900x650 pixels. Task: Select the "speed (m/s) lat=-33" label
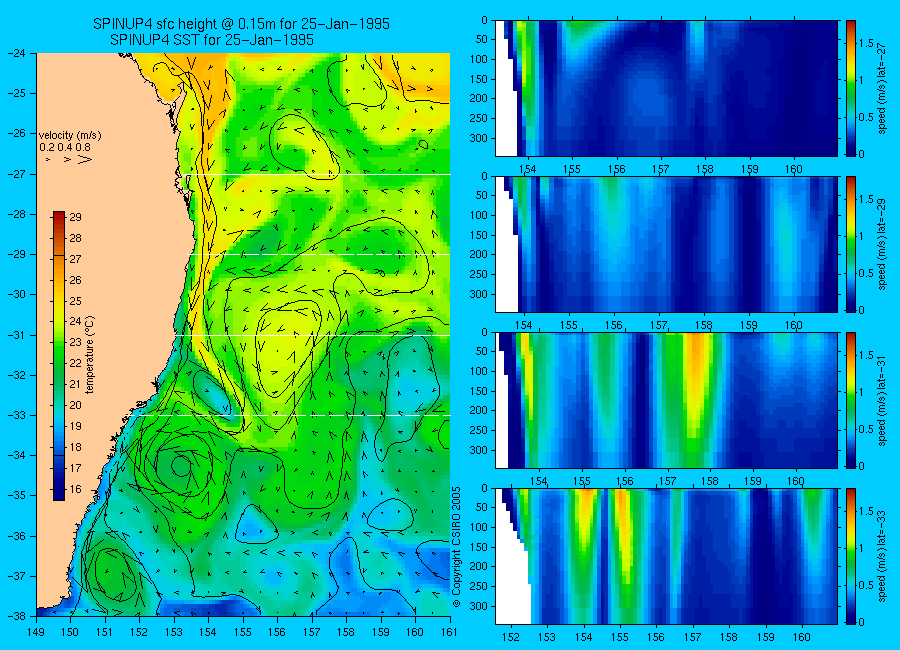[882, 556]
